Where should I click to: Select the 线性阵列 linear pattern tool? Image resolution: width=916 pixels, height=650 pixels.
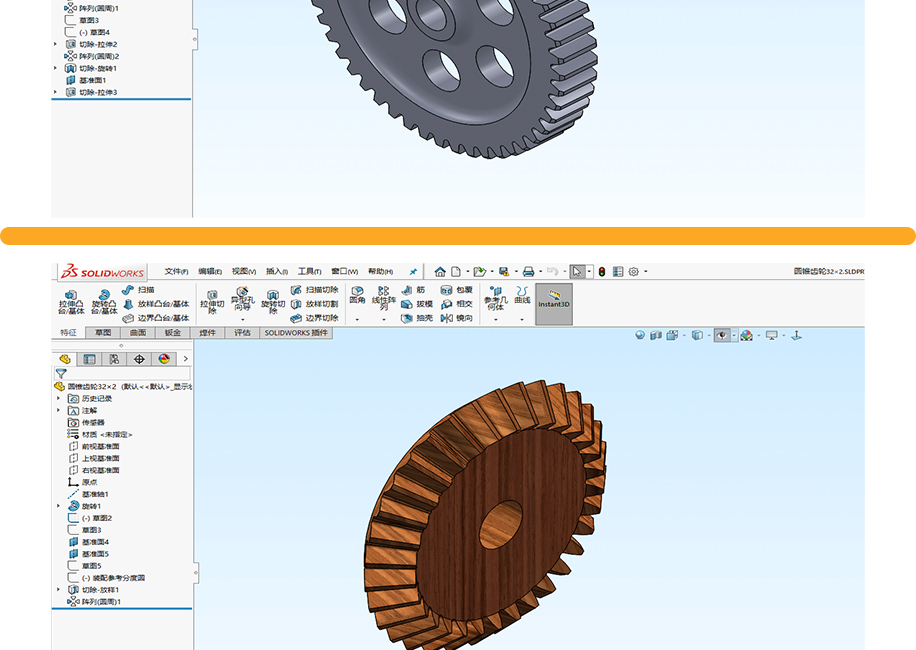click(x=384, y=298)
